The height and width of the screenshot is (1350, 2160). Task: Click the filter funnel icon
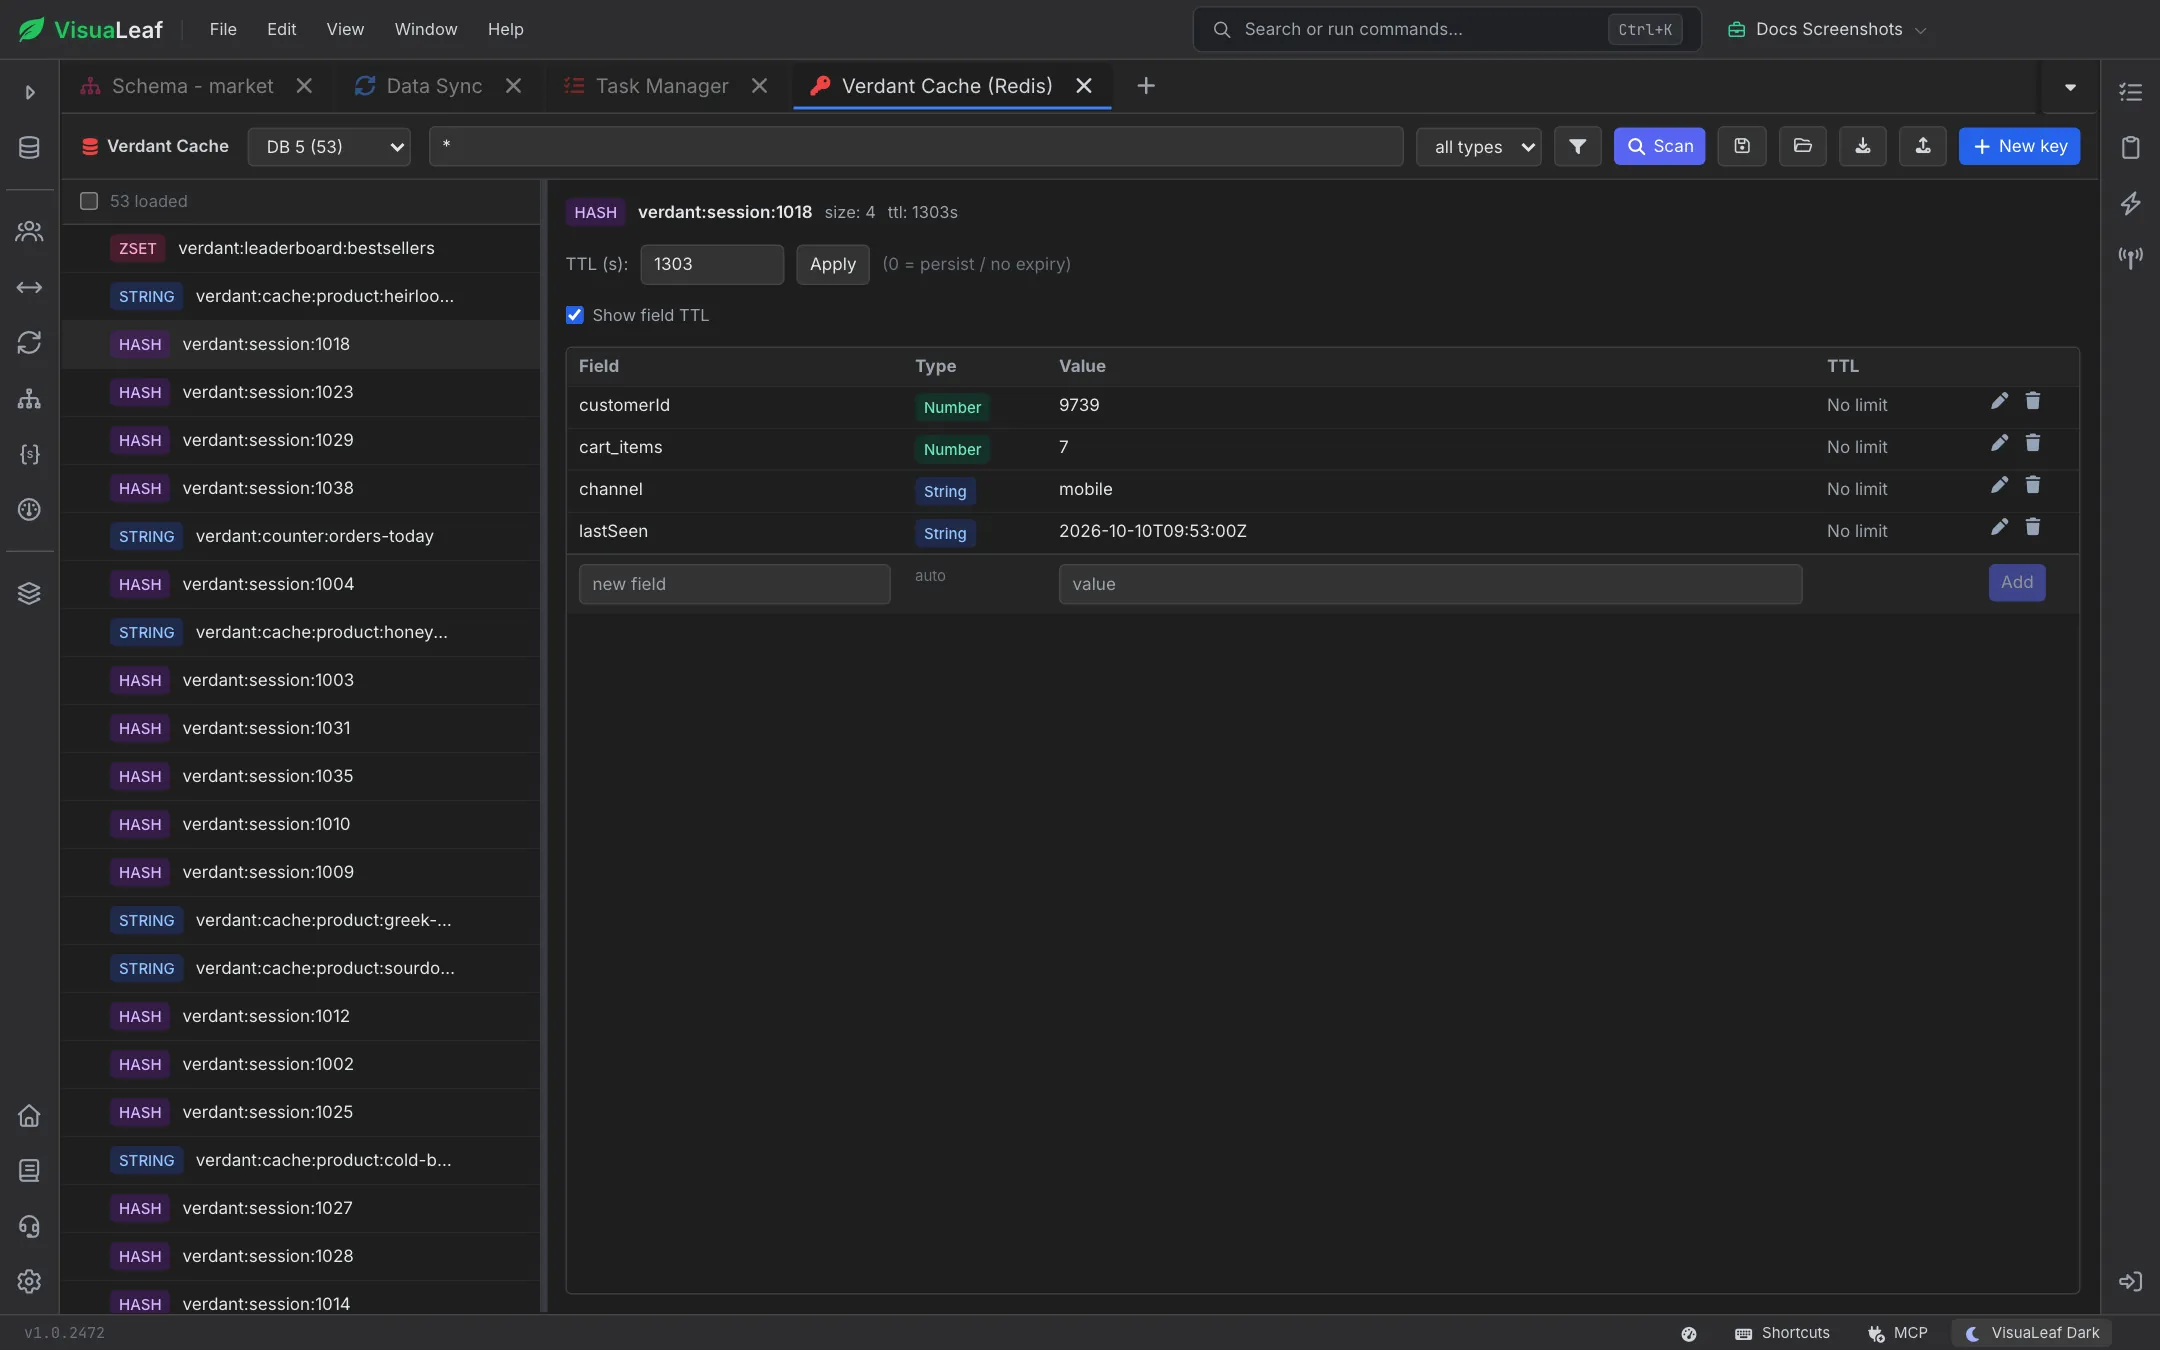(x=1577, y=146)
